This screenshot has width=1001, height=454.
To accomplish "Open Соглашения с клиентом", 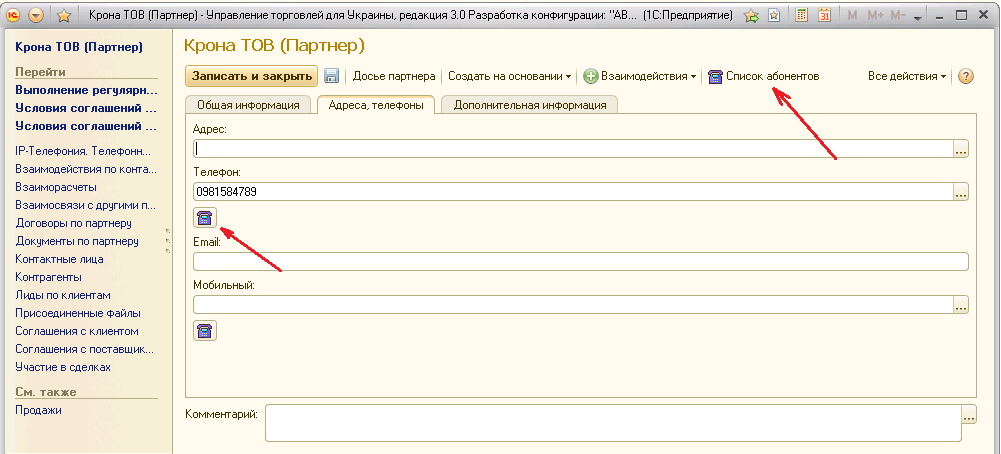I will [77, 331].
